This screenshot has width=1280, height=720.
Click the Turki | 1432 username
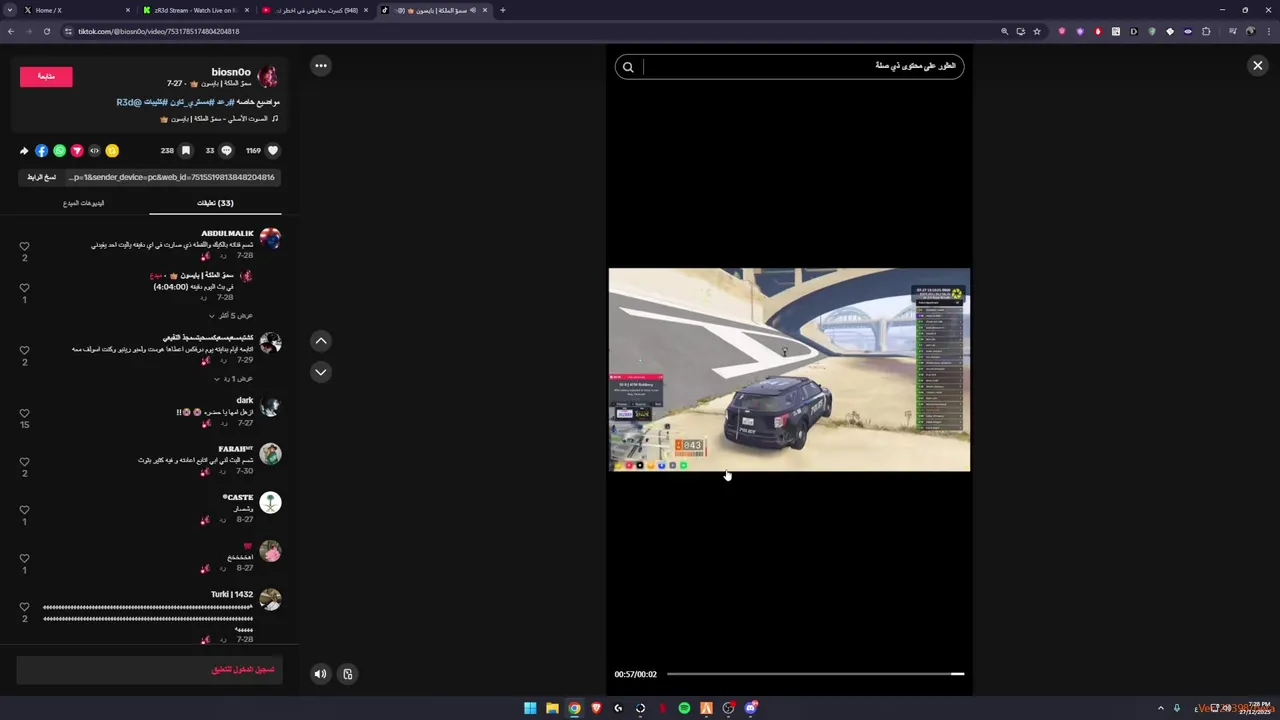pyautogui.click(x=232, y=594)
